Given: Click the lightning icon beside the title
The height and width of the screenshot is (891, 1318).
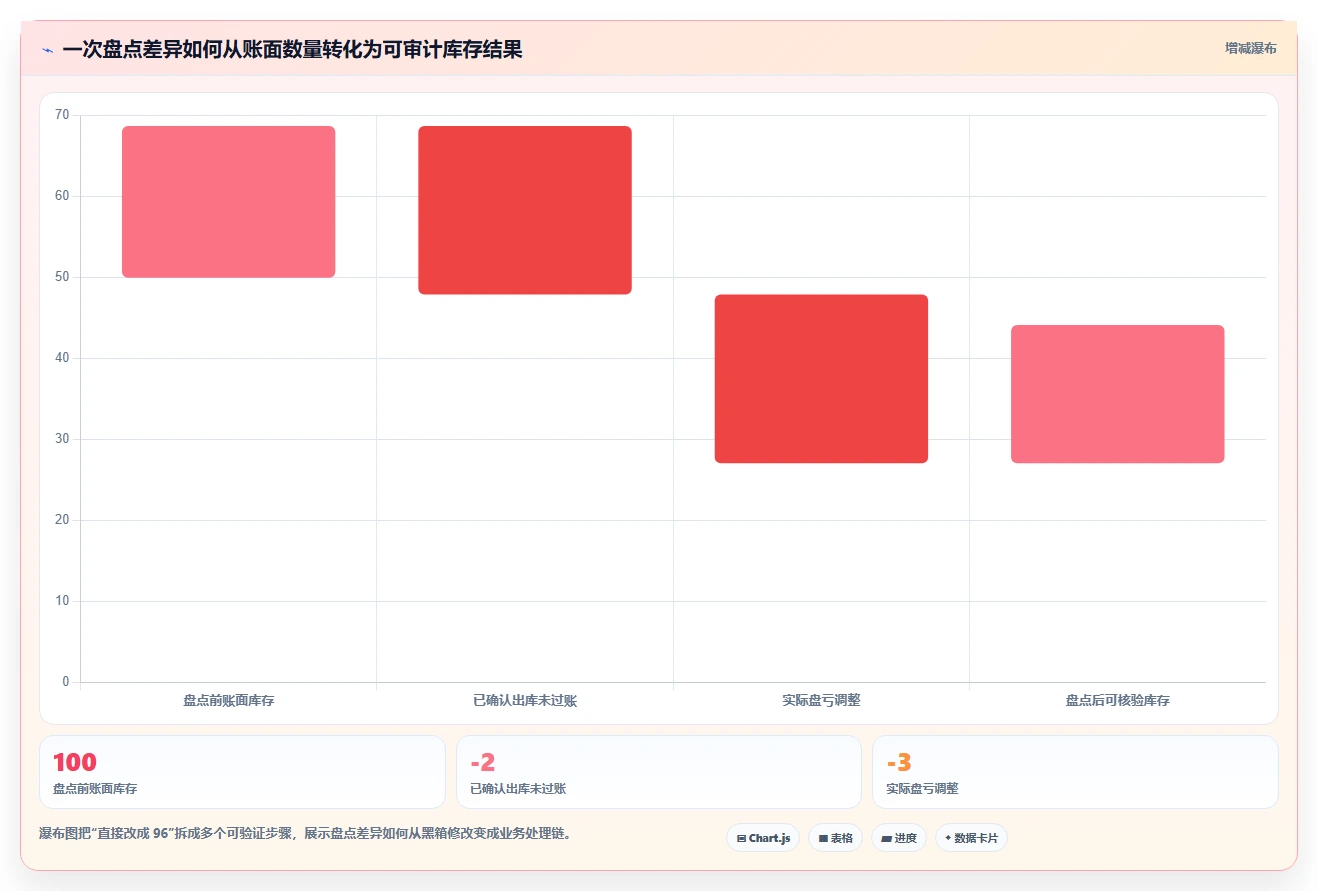Looking at the screenshot, I should click(x=47, y=49).
